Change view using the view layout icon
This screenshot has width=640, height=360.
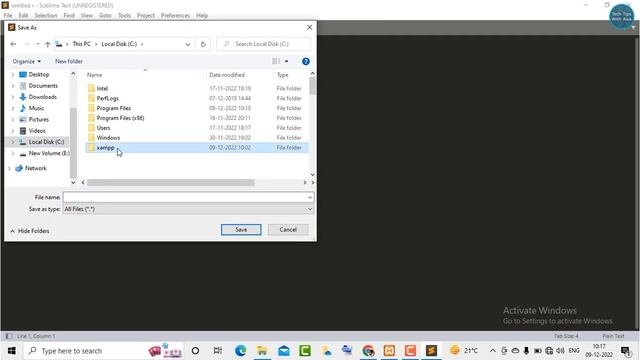click(x=276, y=61)
